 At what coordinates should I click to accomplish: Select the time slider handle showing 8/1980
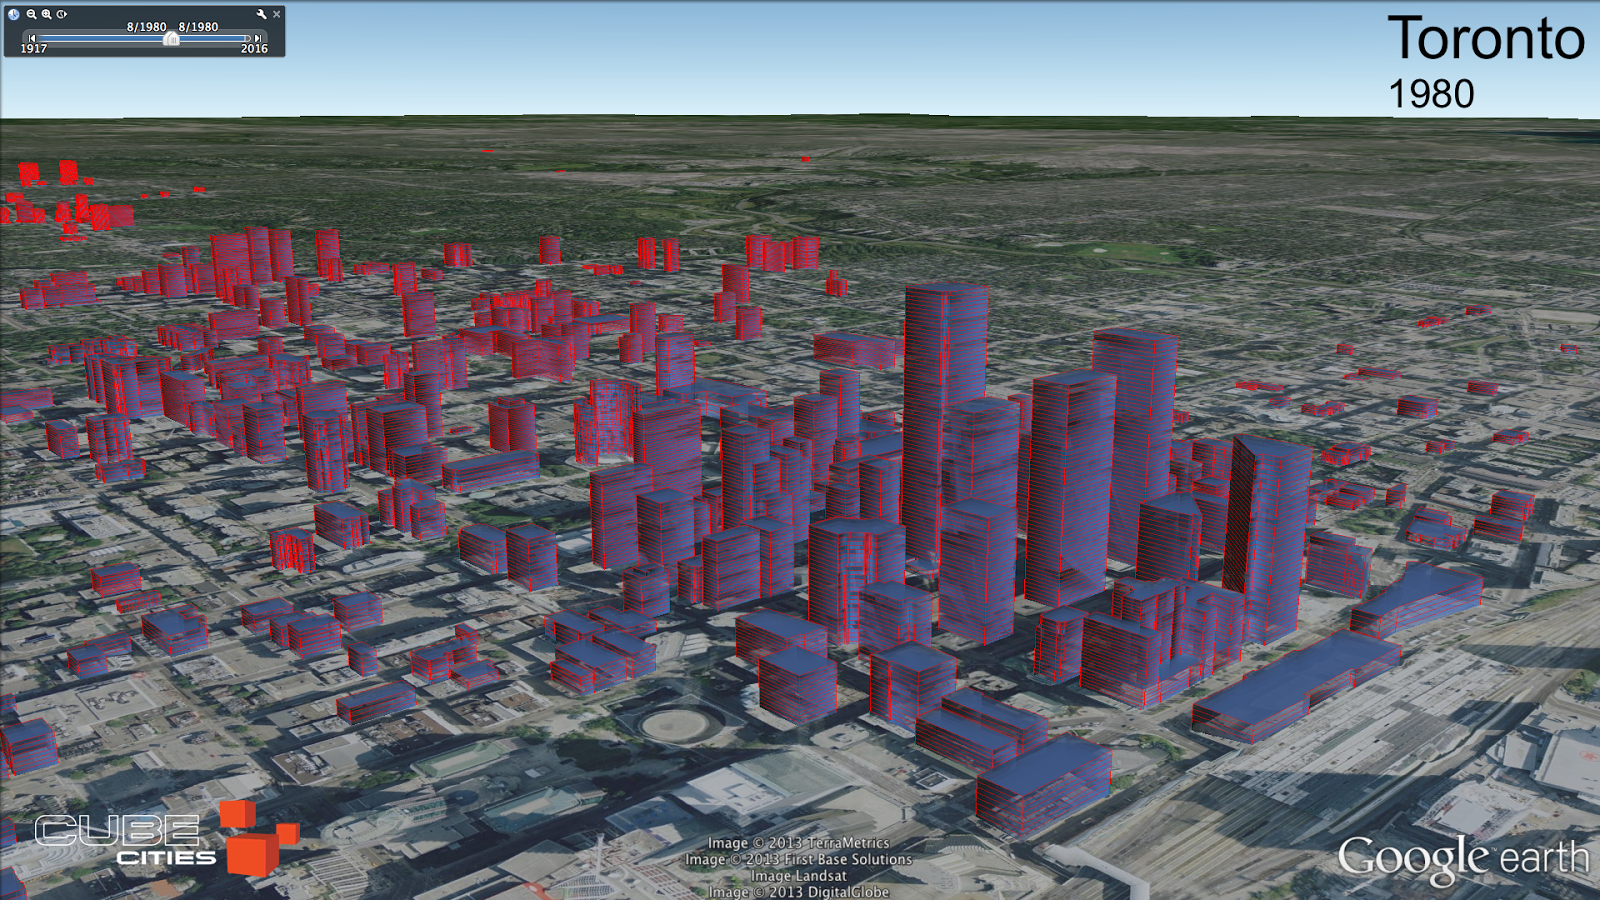(x=171, y=39)
